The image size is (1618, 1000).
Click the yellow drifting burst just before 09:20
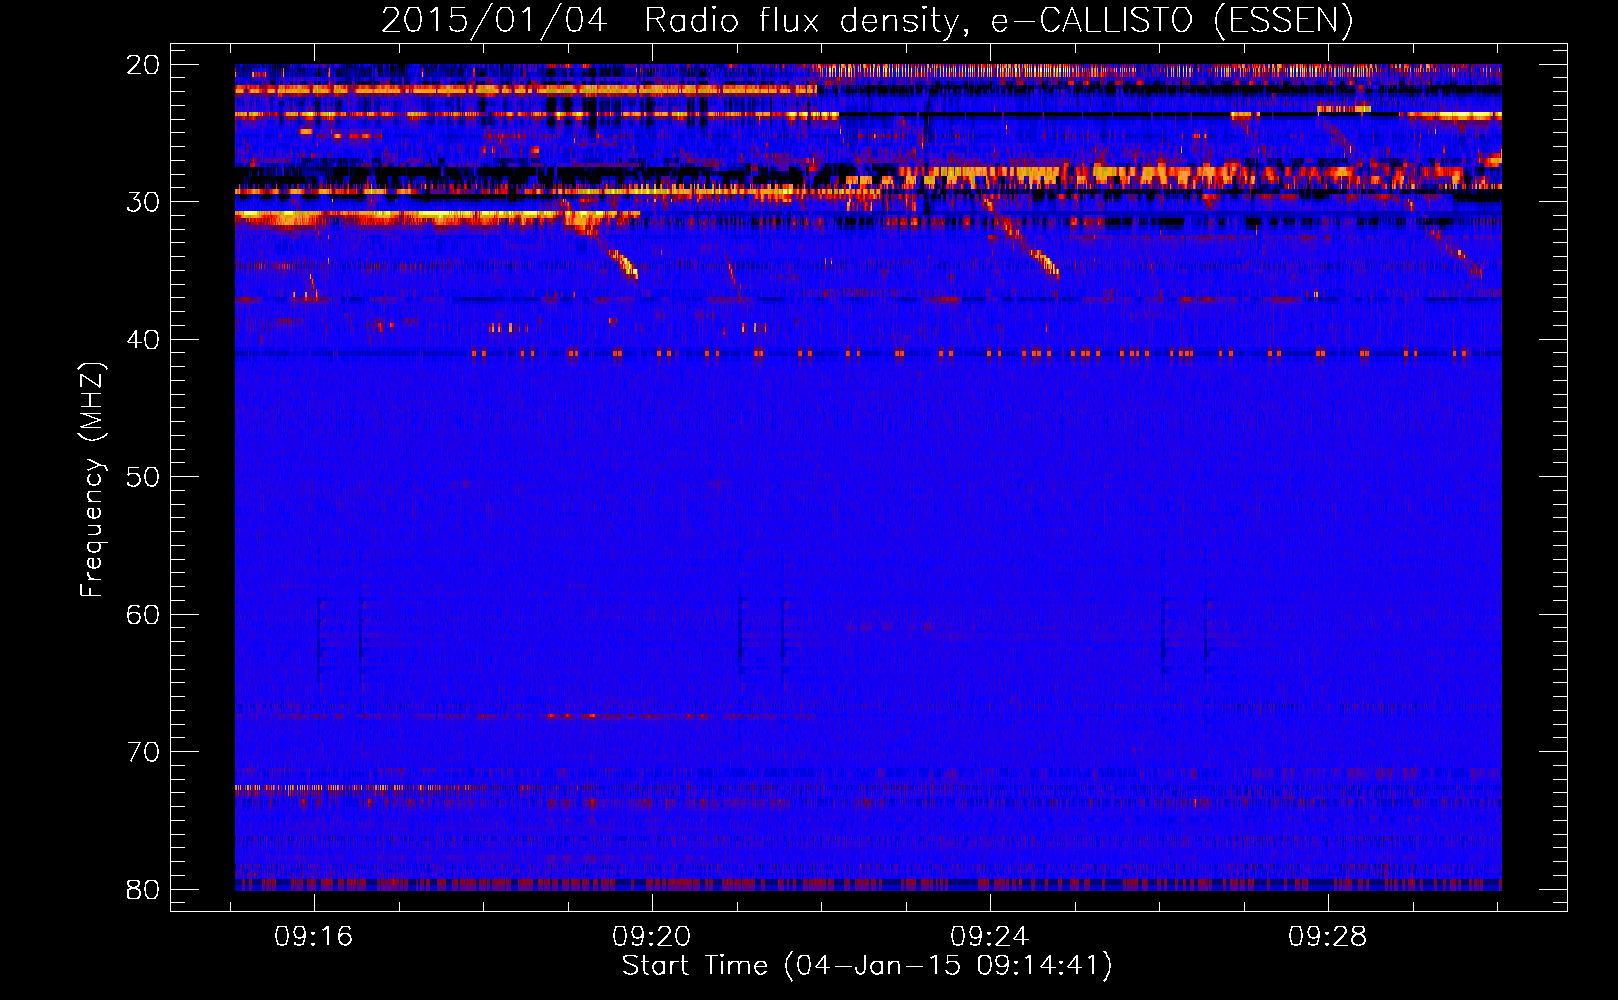coord(626,265)
